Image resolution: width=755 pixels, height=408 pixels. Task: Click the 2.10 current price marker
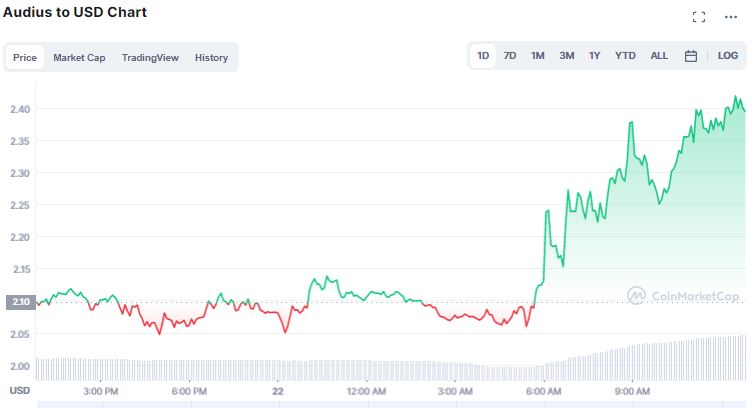(x=21, y=302)
